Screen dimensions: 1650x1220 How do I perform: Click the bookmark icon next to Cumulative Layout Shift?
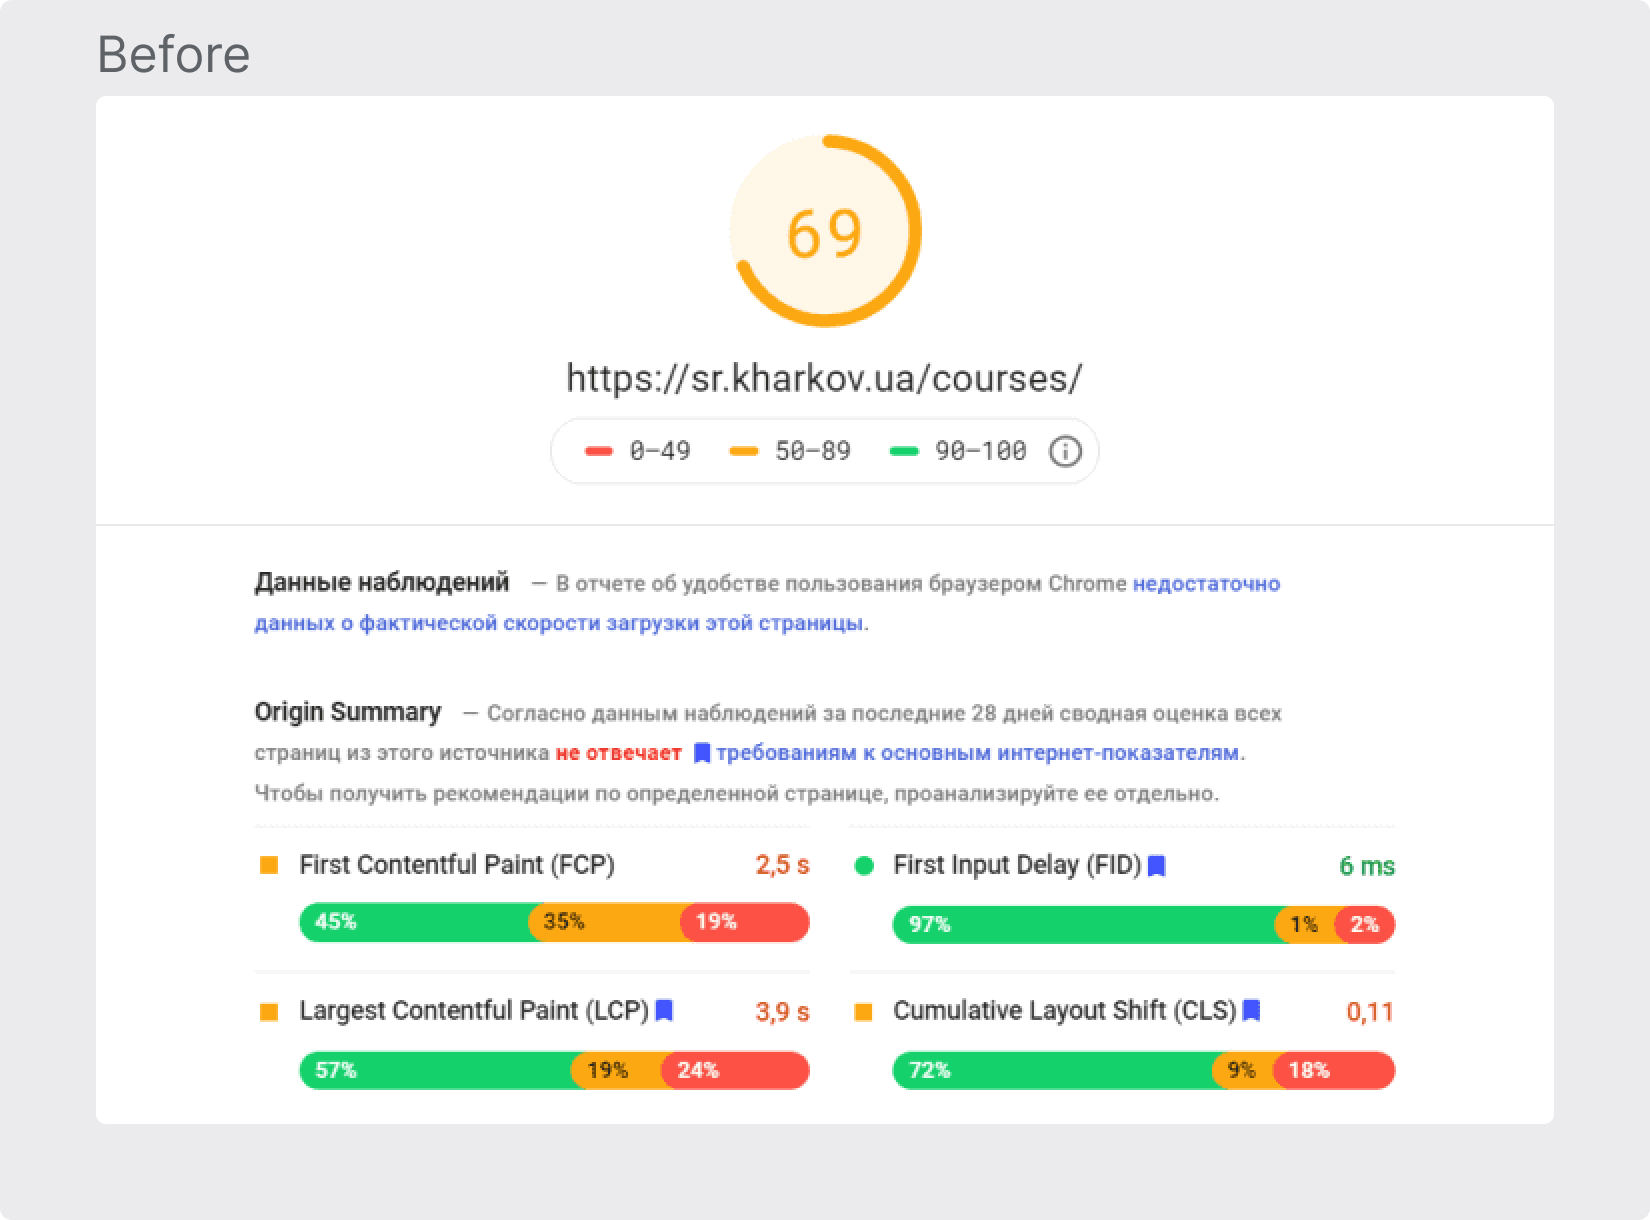[1251, 1011]
